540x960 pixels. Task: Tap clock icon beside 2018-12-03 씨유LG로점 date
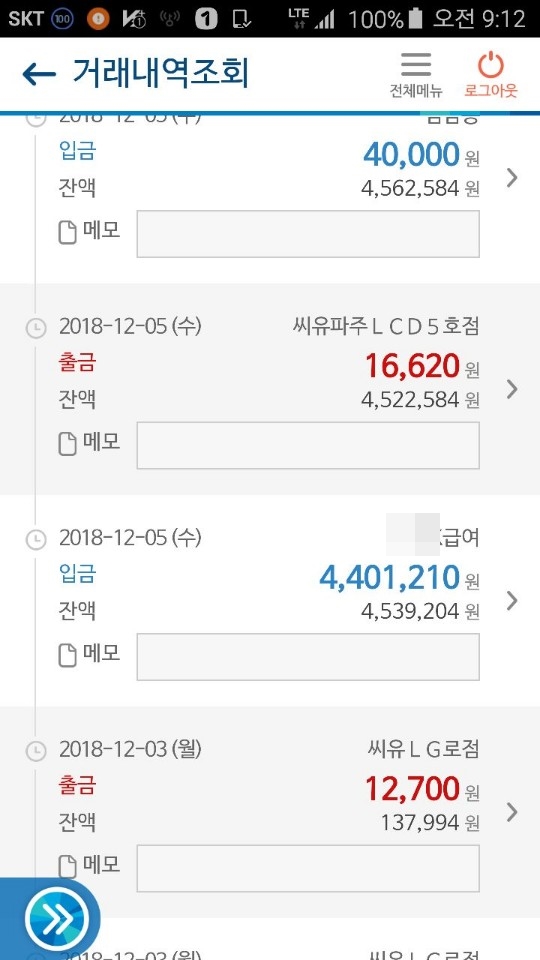[x=36, y=751]
